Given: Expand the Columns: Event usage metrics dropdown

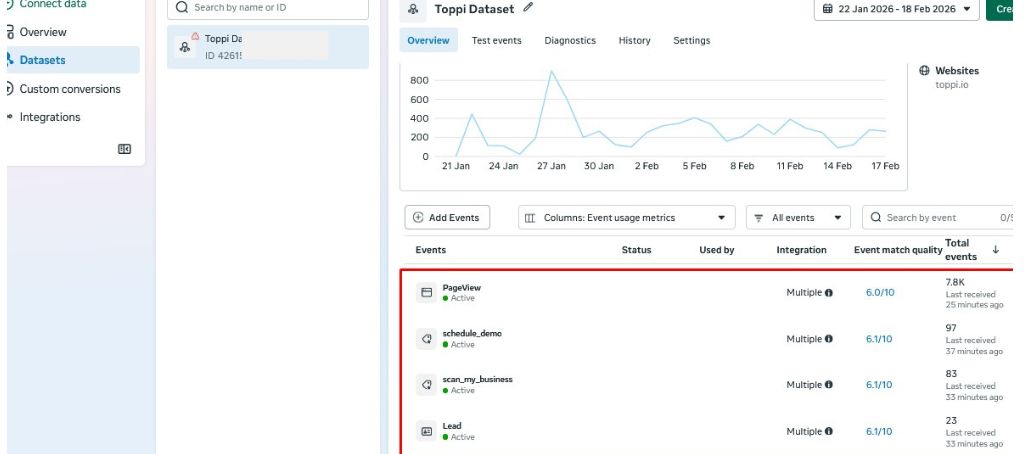Looking at the screenshot, I should (627, 218).
